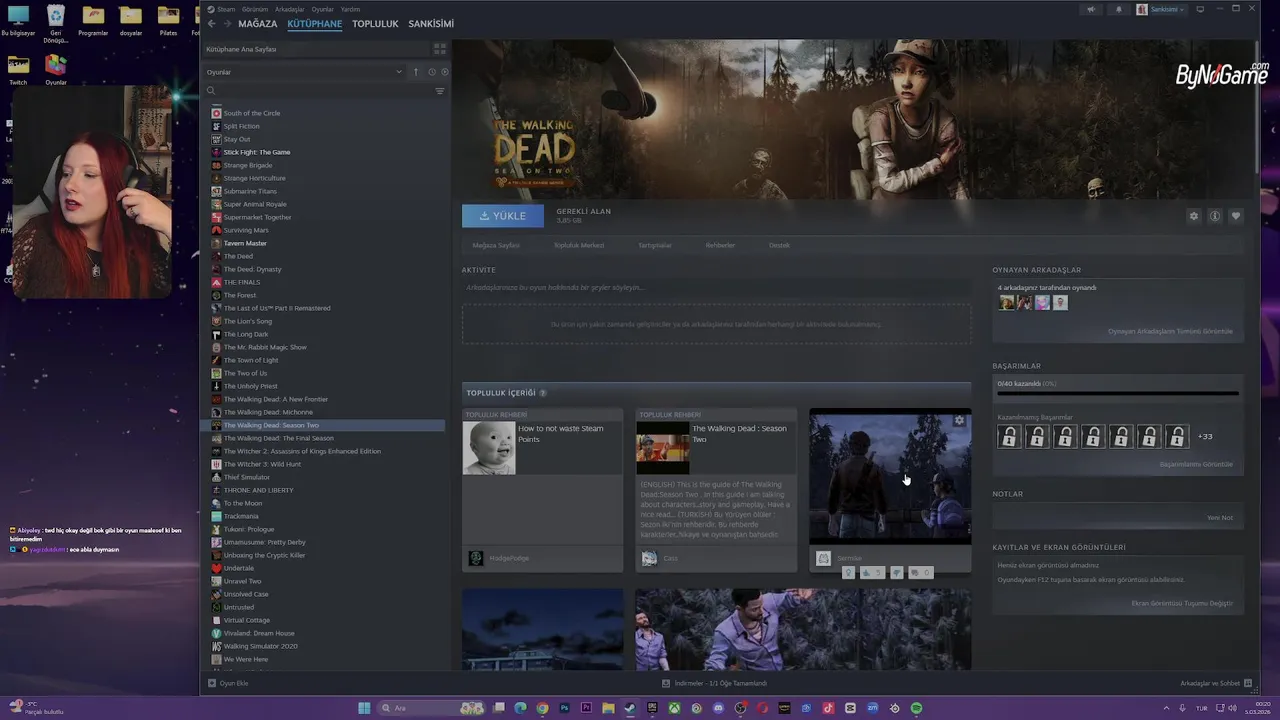
Task: Thumbs down Sermike's screenshot
Action: pos(897,572)
